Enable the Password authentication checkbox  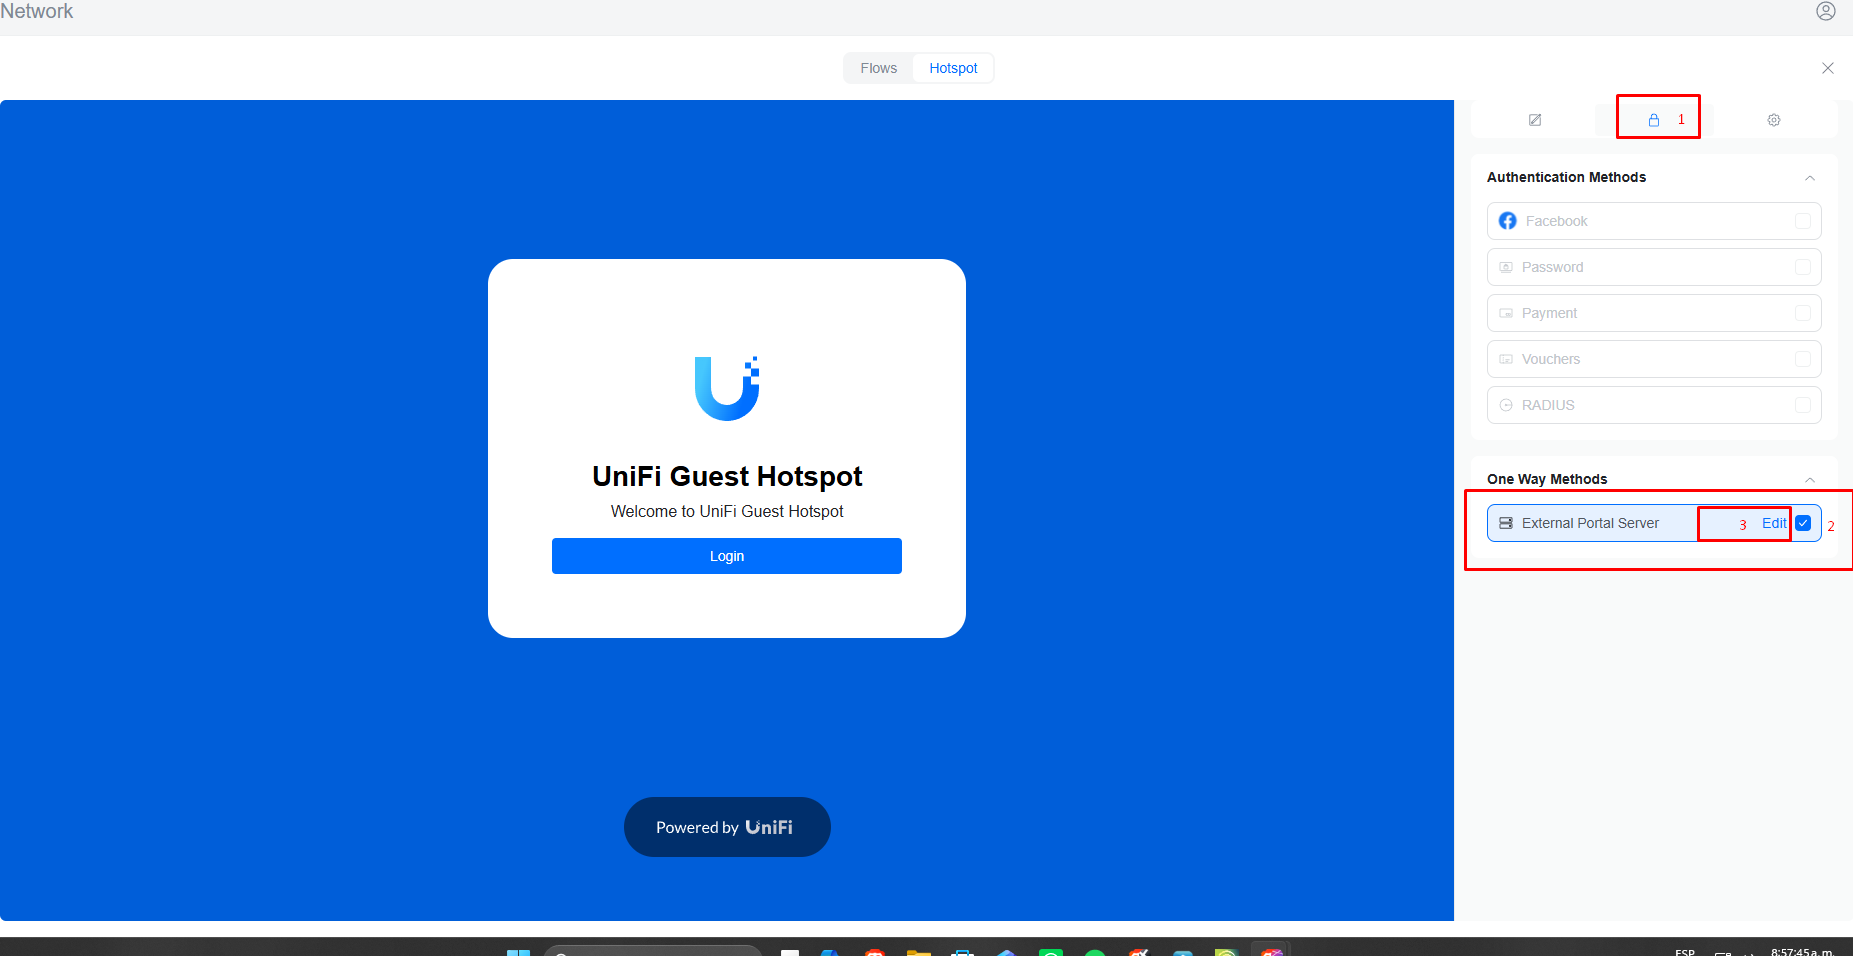[x=1803, y=267]
